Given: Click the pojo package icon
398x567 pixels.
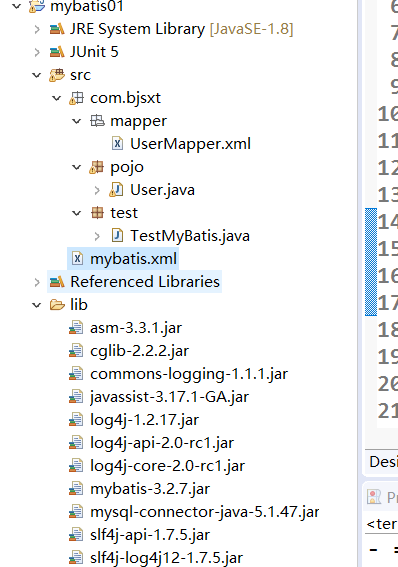Looking at the screenshot, I should pos(97,167).
